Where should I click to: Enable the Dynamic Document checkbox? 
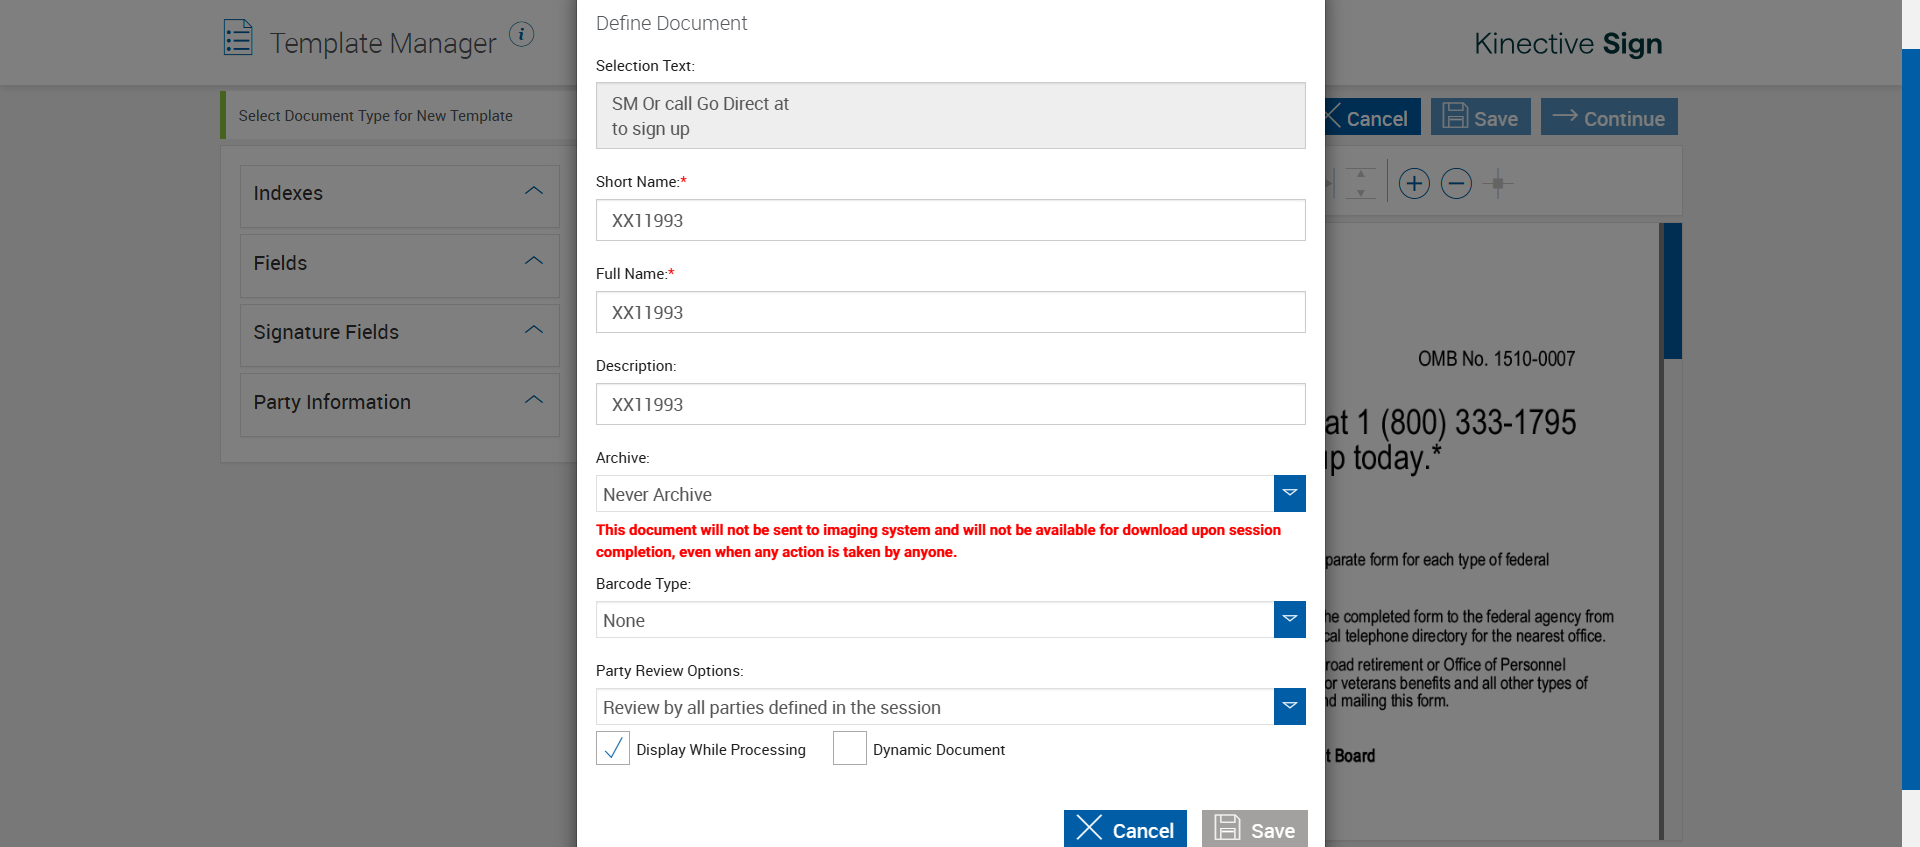click(850, 748)
